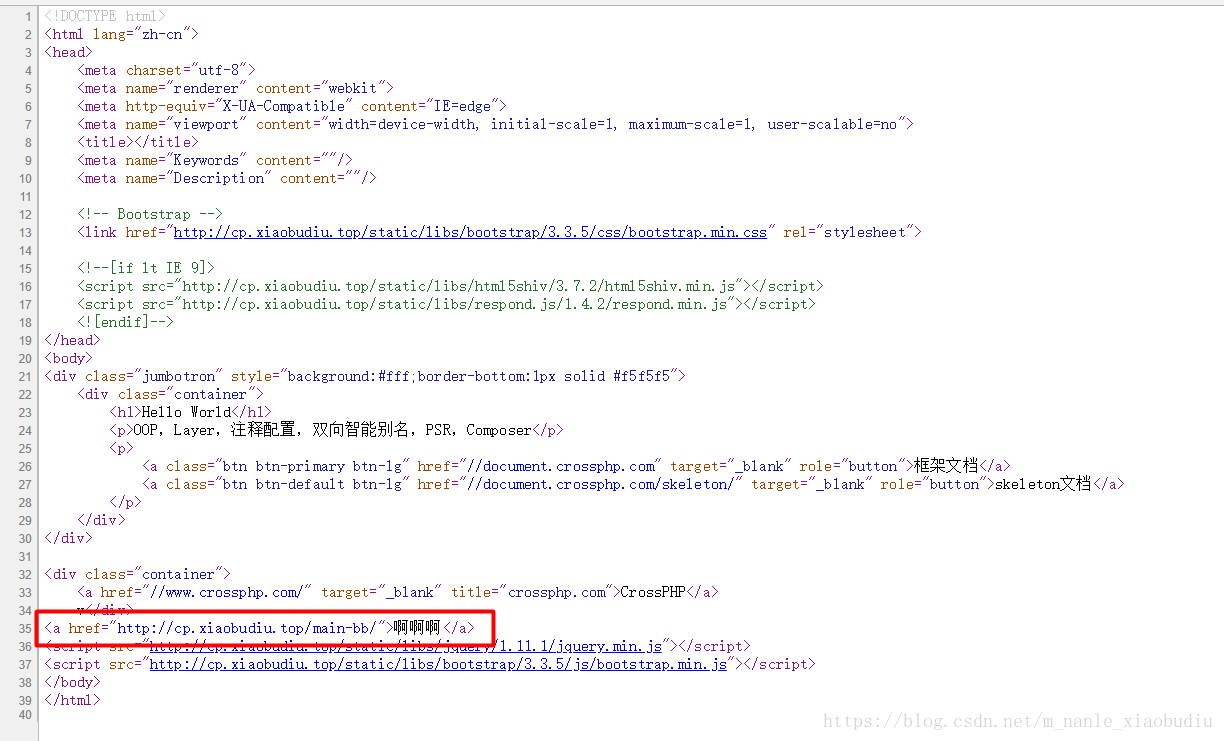Open the jquery.min.js script link
Image resolution: width=1224 pixels, height=741 pixels.
pos(405,646)
